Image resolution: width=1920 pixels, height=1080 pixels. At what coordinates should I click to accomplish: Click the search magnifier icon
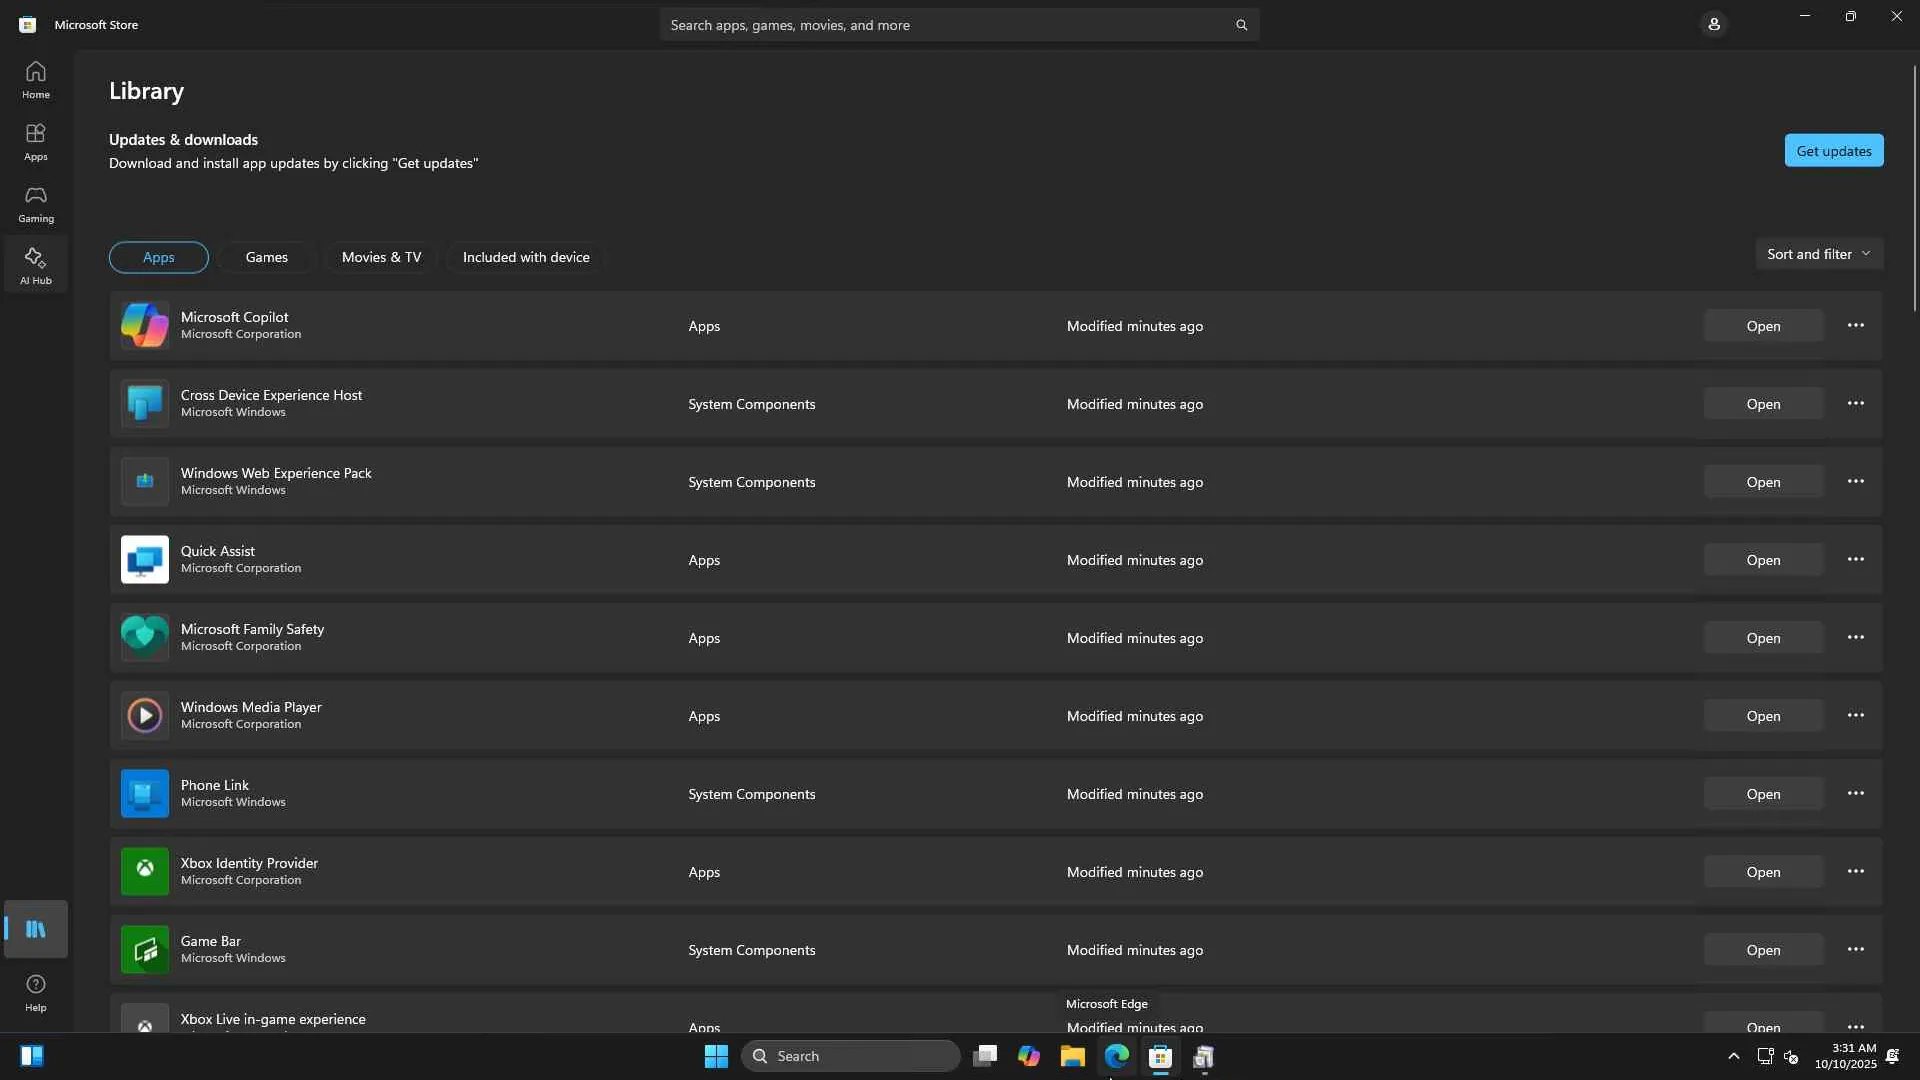pyautogui.click(x=1241, y=25)
